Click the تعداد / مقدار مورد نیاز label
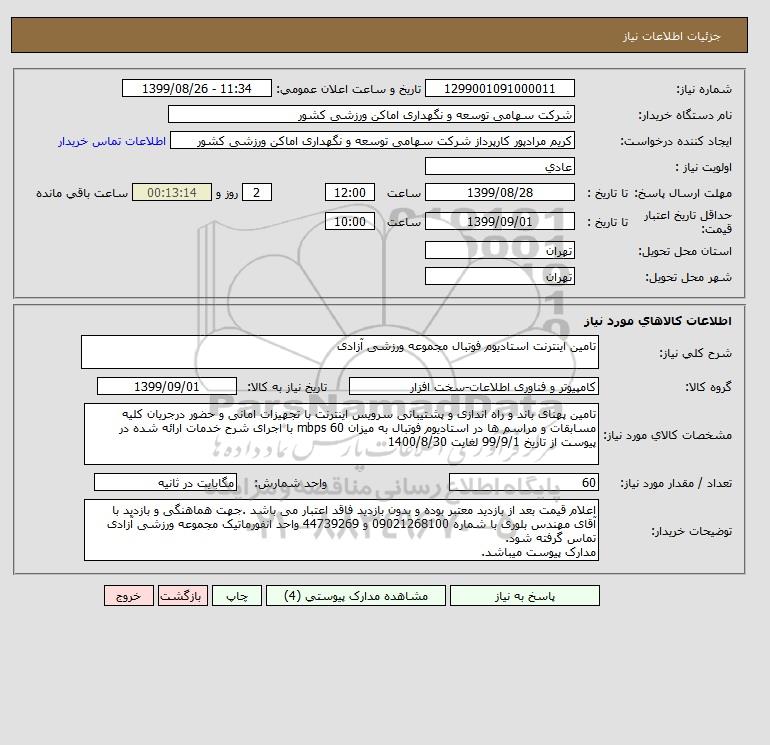The image size is (770, 745). (676, 483)
